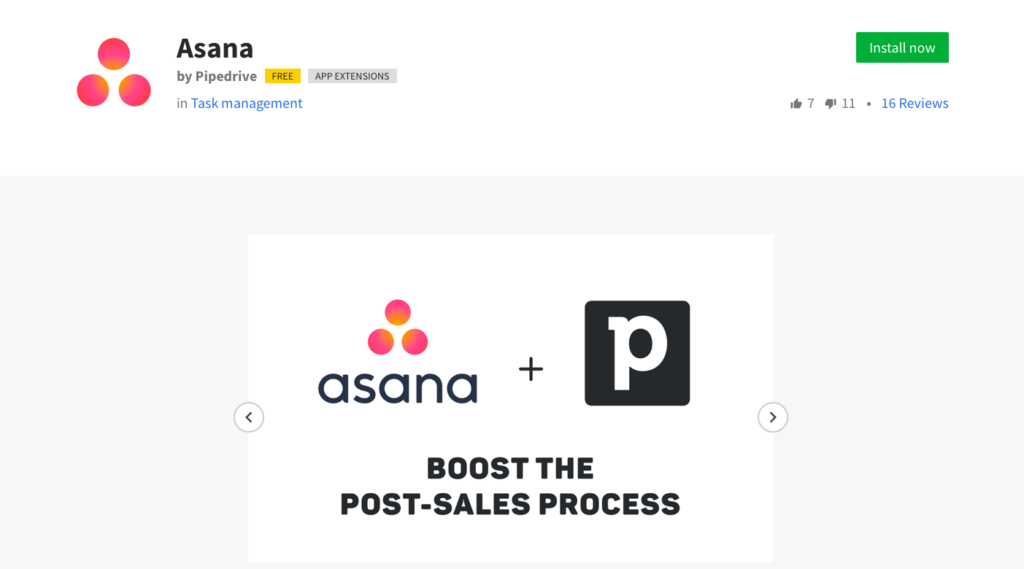Image resolution: width=1024 pixels, height=569 pixels.
Task: Click the Asana app title heading
Action: [x=215, y=48]
